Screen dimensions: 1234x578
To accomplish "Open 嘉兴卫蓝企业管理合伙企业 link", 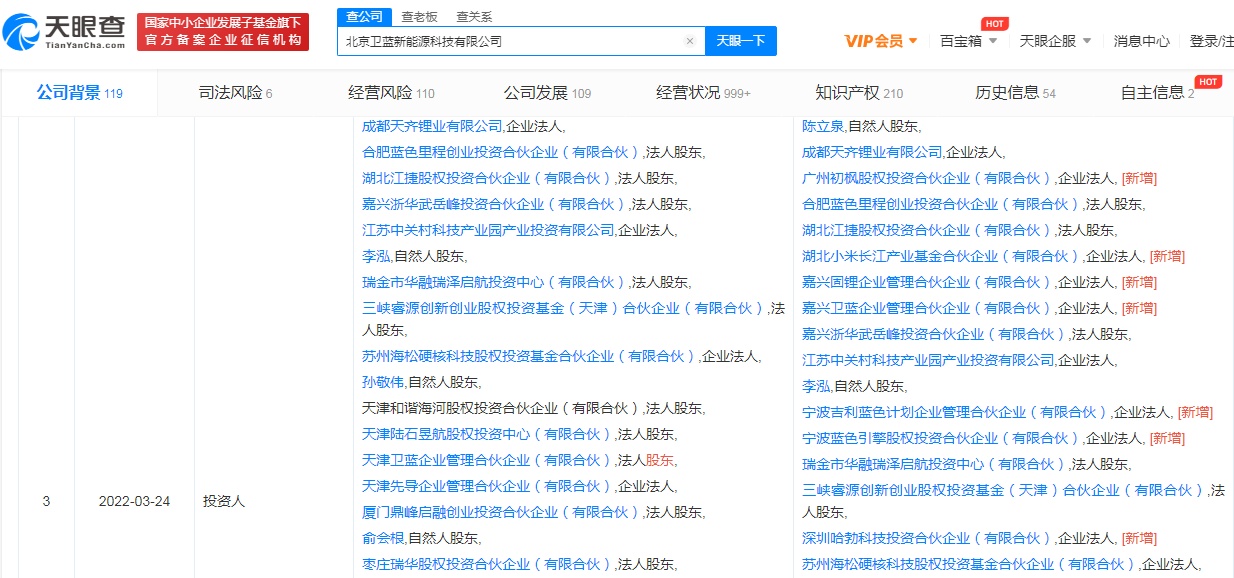I will coord(928,308).
